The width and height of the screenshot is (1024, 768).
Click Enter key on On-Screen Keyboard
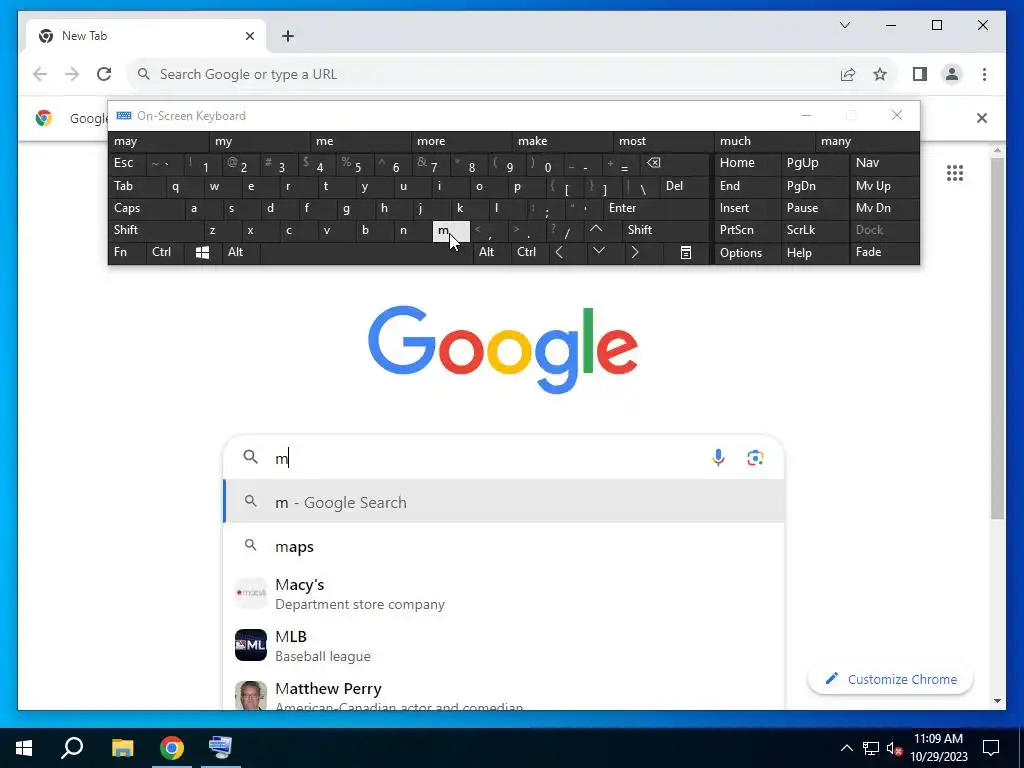(656, 208)
